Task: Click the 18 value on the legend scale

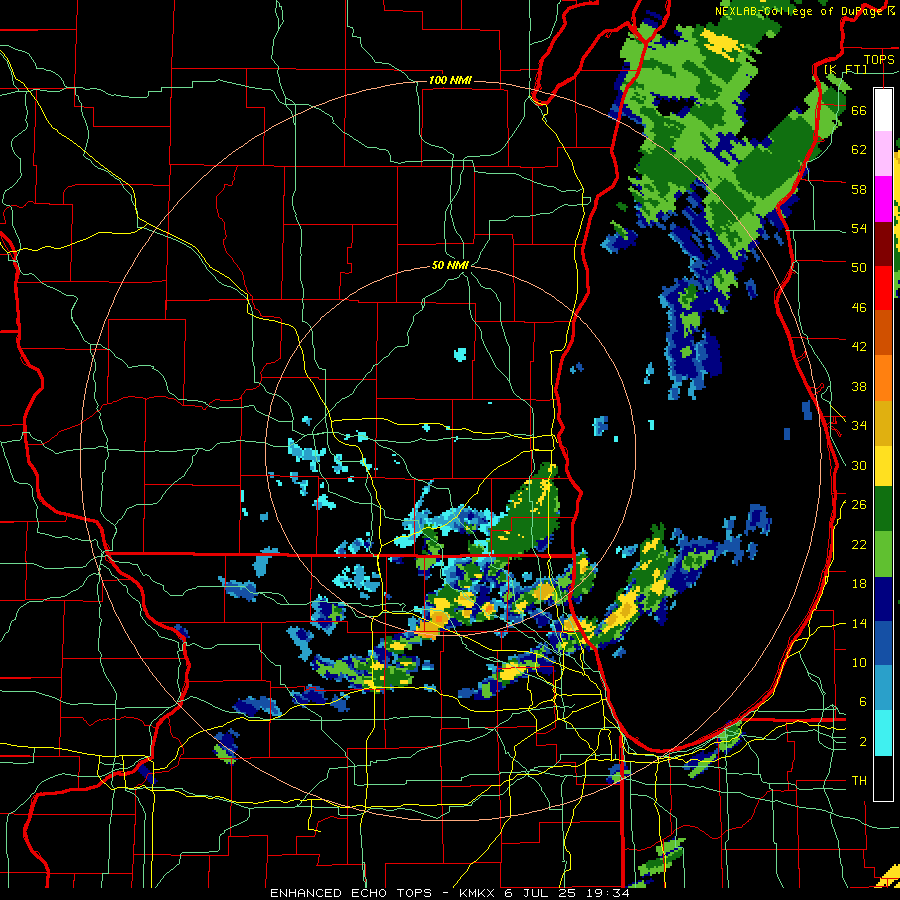Action: point(859,584)
